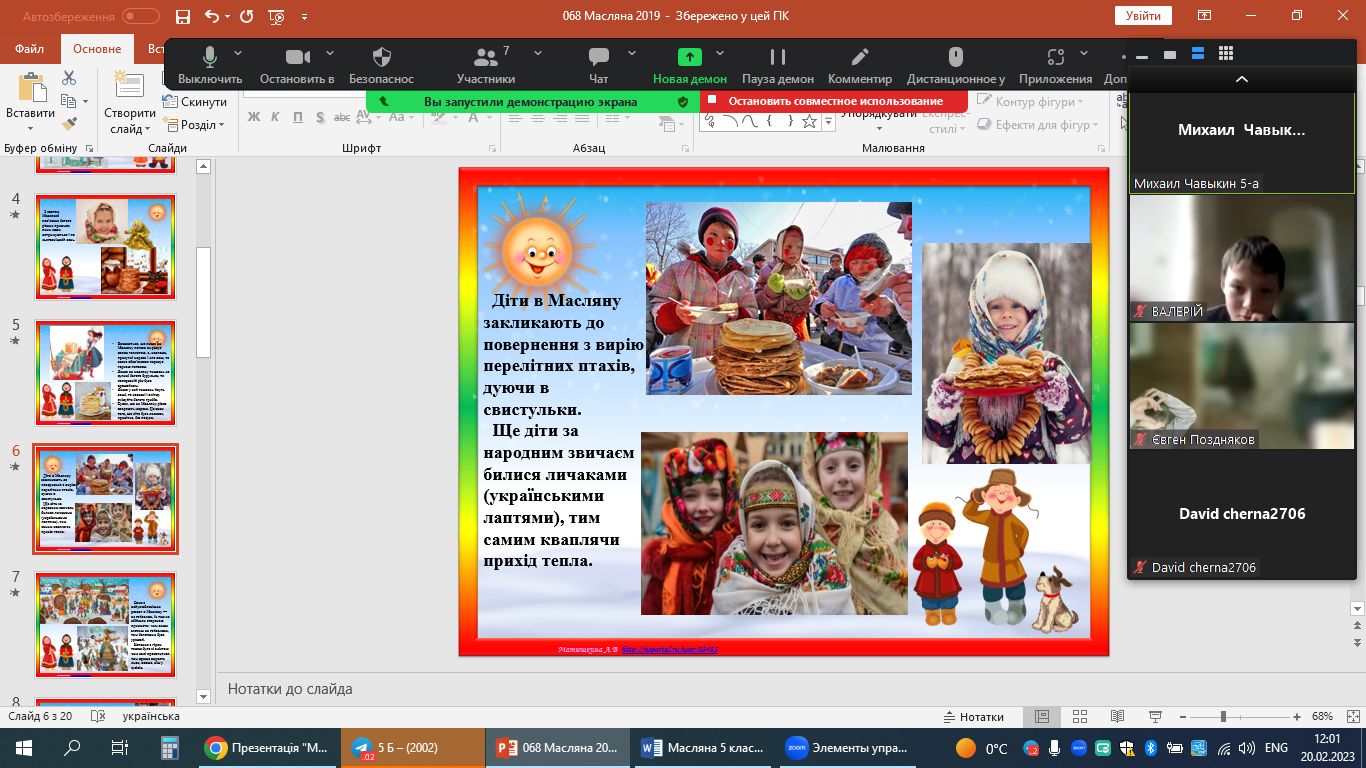Screen dimensions: 1366x768
Task: Click zoom in plus button in status bar
Action: (1297, 717)
